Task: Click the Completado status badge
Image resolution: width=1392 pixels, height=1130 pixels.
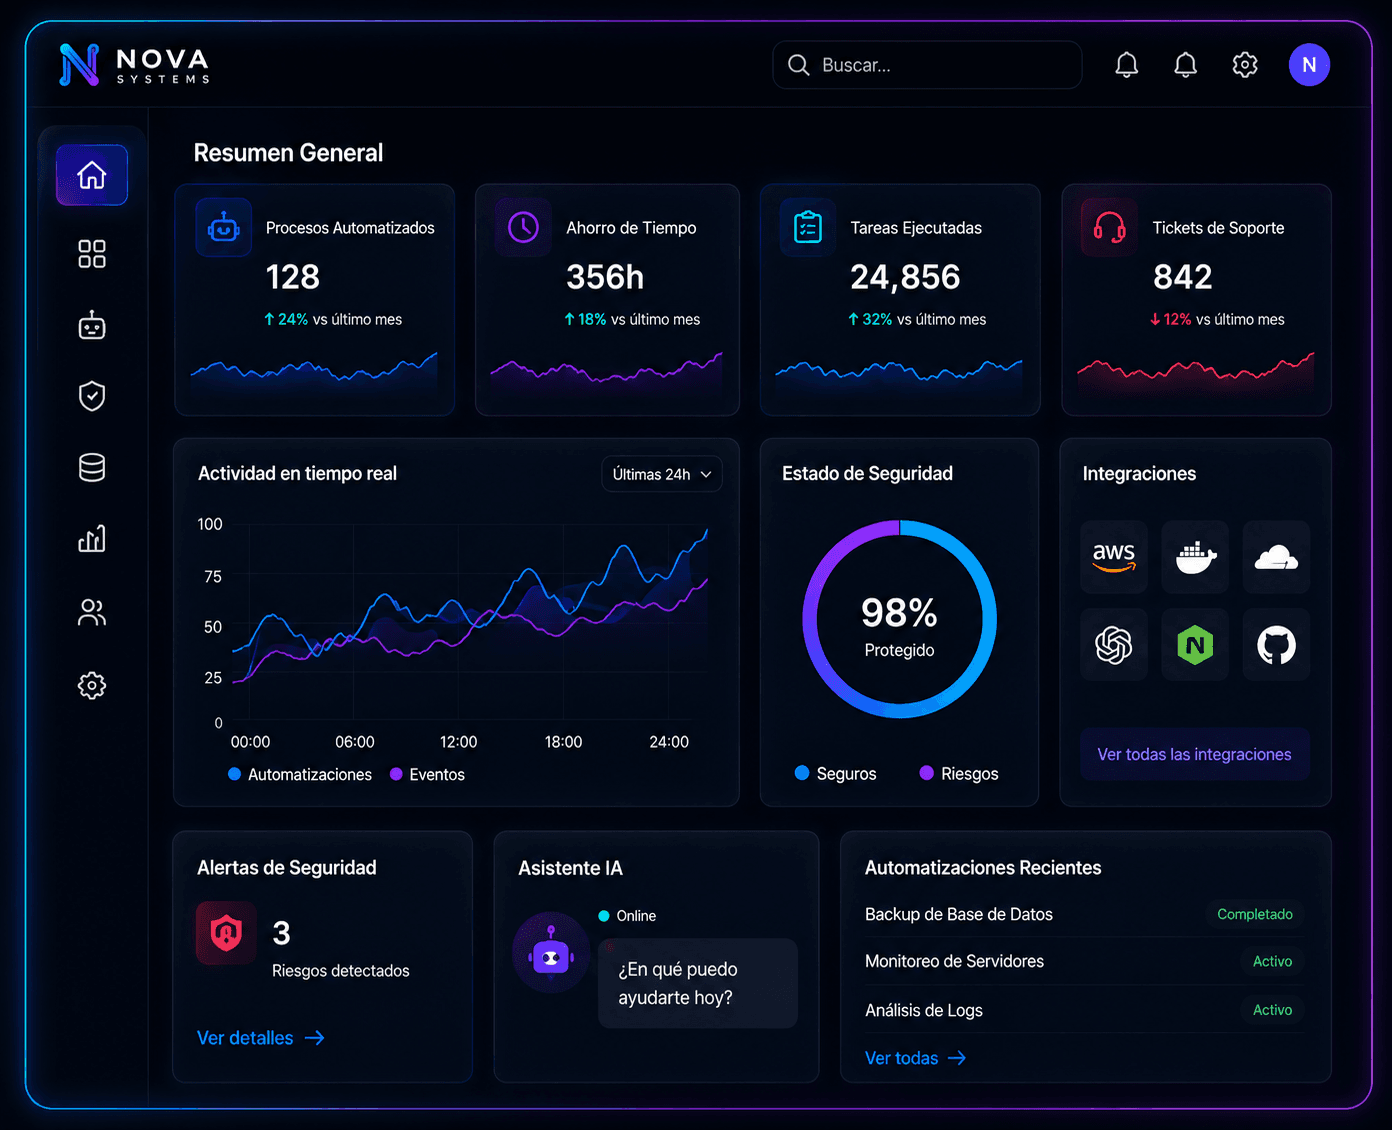Action: (1255, 914)
